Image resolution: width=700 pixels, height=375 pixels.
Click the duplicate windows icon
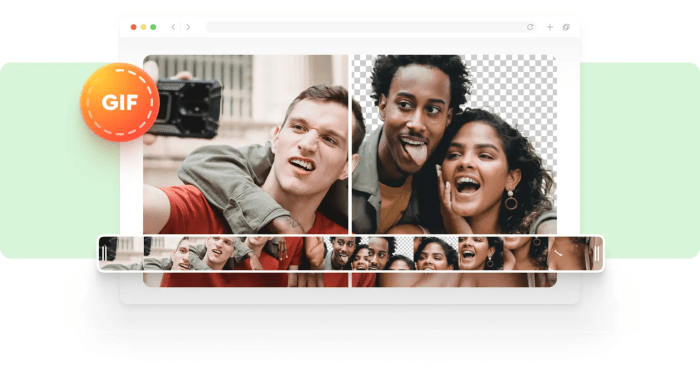click(566, 27)
